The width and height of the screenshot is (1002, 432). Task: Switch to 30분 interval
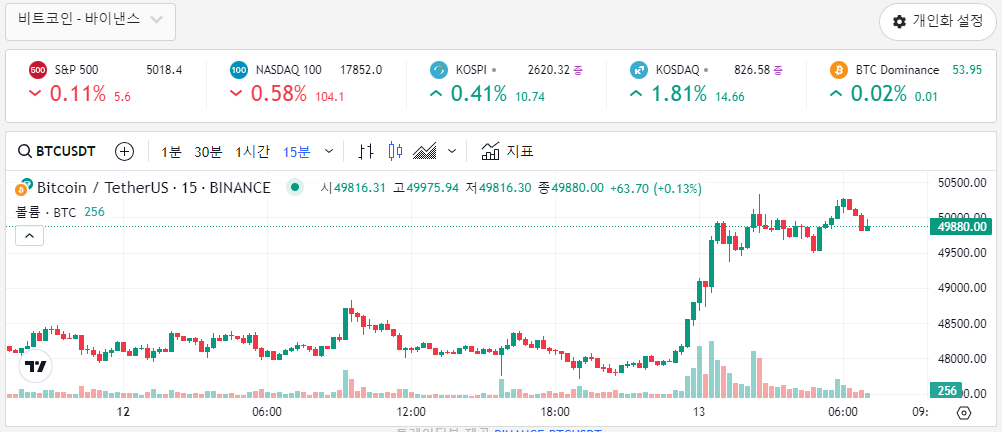(208, 151)
